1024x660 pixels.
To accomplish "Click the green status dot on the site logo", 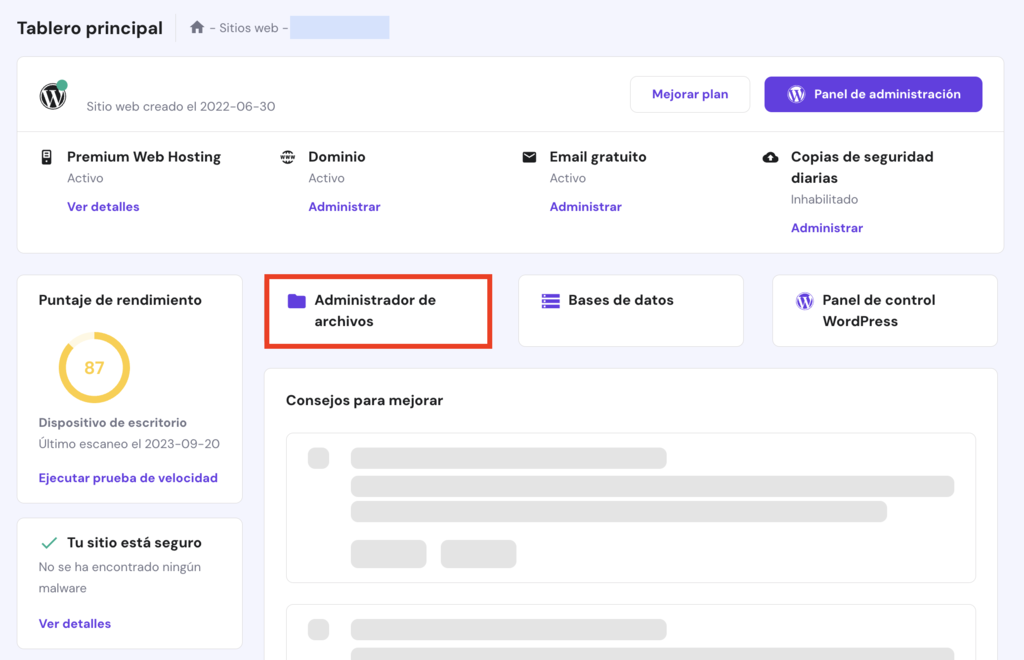I will click(61, 85).
